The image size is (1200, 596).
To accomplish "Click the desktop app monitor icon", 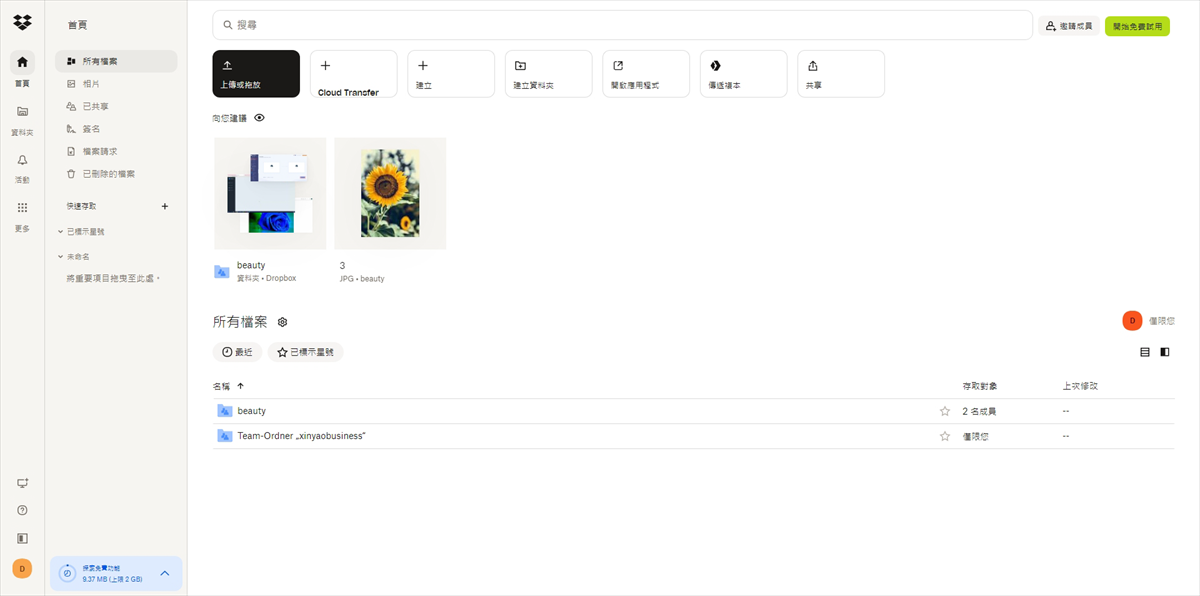I will coord(22,483).
